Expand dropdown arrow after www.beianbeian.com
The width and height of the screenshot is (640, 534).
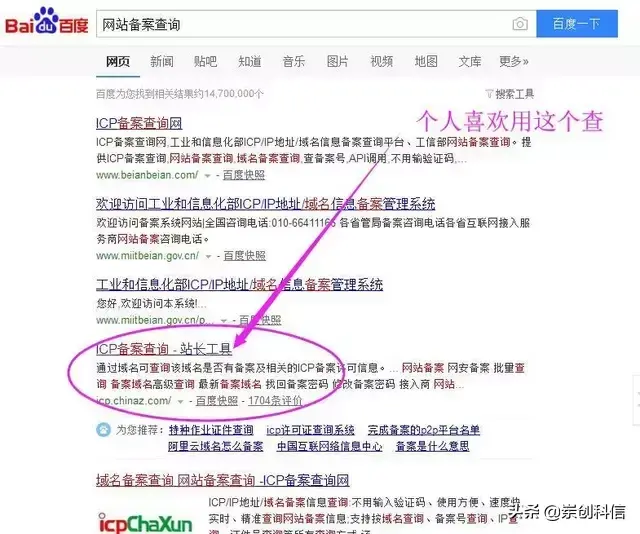click(207, 176)
